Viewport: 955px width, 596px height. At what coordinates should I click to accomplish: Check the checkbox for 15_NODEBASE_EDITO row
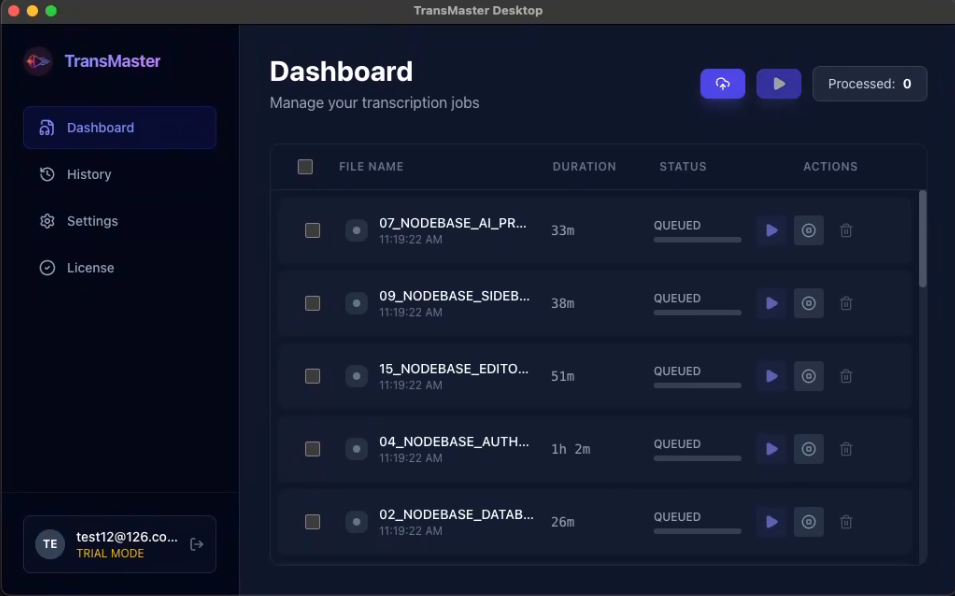coord(312,376)
